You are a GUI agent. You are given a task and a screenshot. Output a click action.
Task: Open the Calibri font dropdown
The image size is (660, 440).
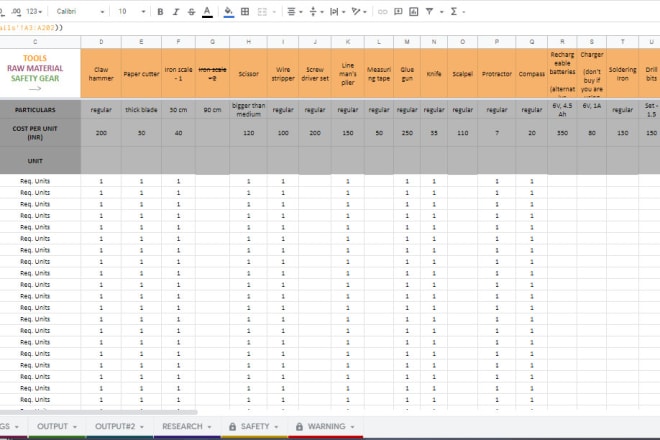80,12
